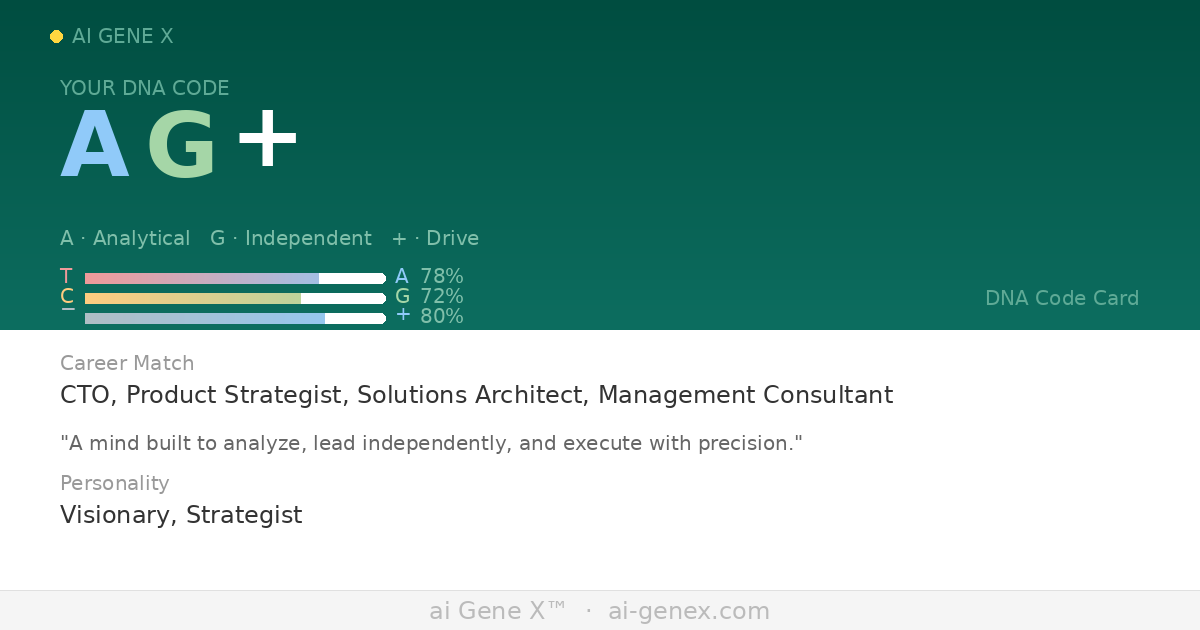
Task: Click the T-to-A trait bar at 78%
Action: click(x=235, y=279)
